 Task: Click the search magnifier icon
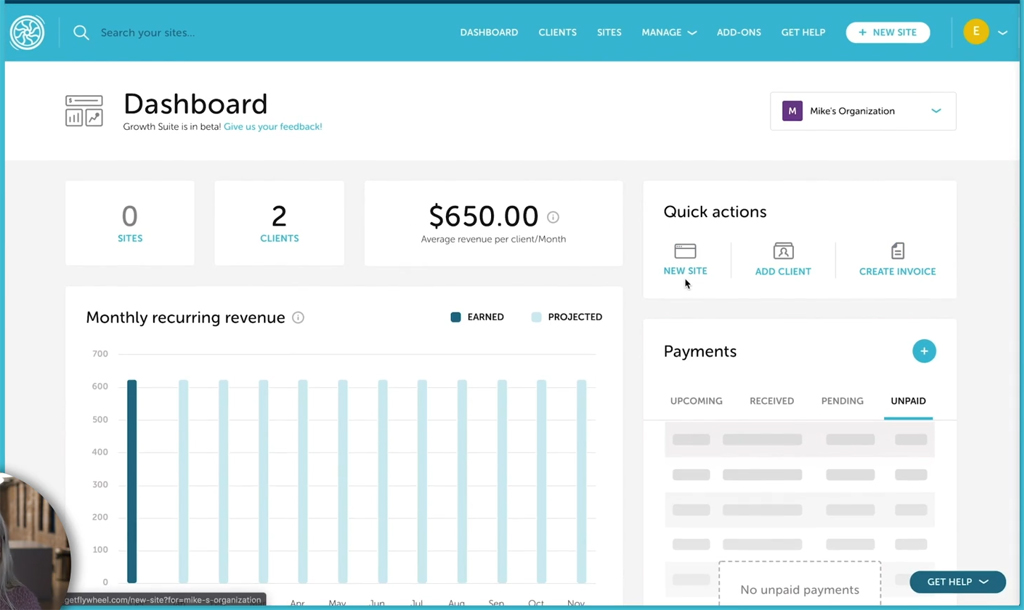click(81, 33)
